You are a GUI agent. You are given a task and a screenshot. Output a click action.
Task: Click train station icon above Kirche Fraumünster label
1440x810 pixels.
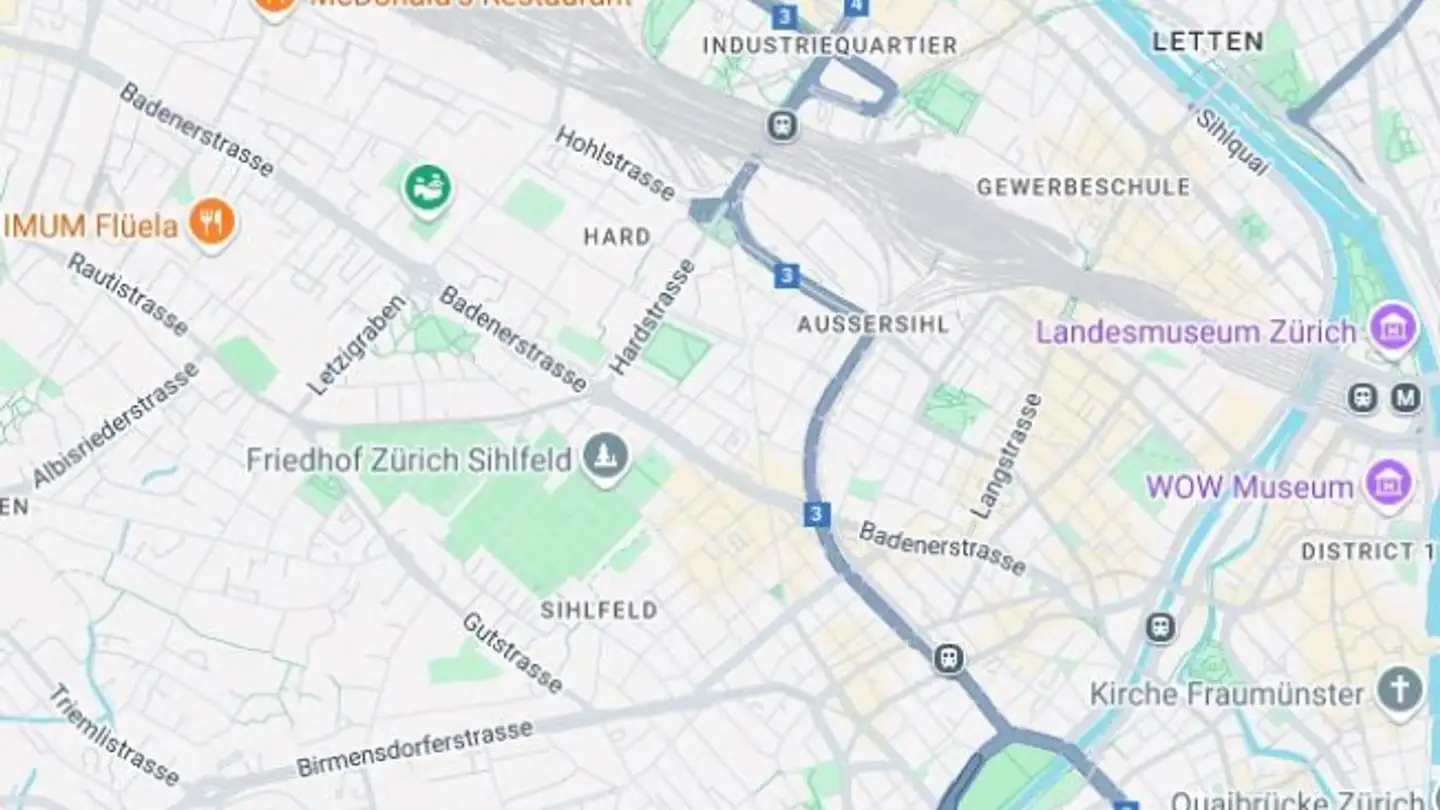click(1160, 628)
